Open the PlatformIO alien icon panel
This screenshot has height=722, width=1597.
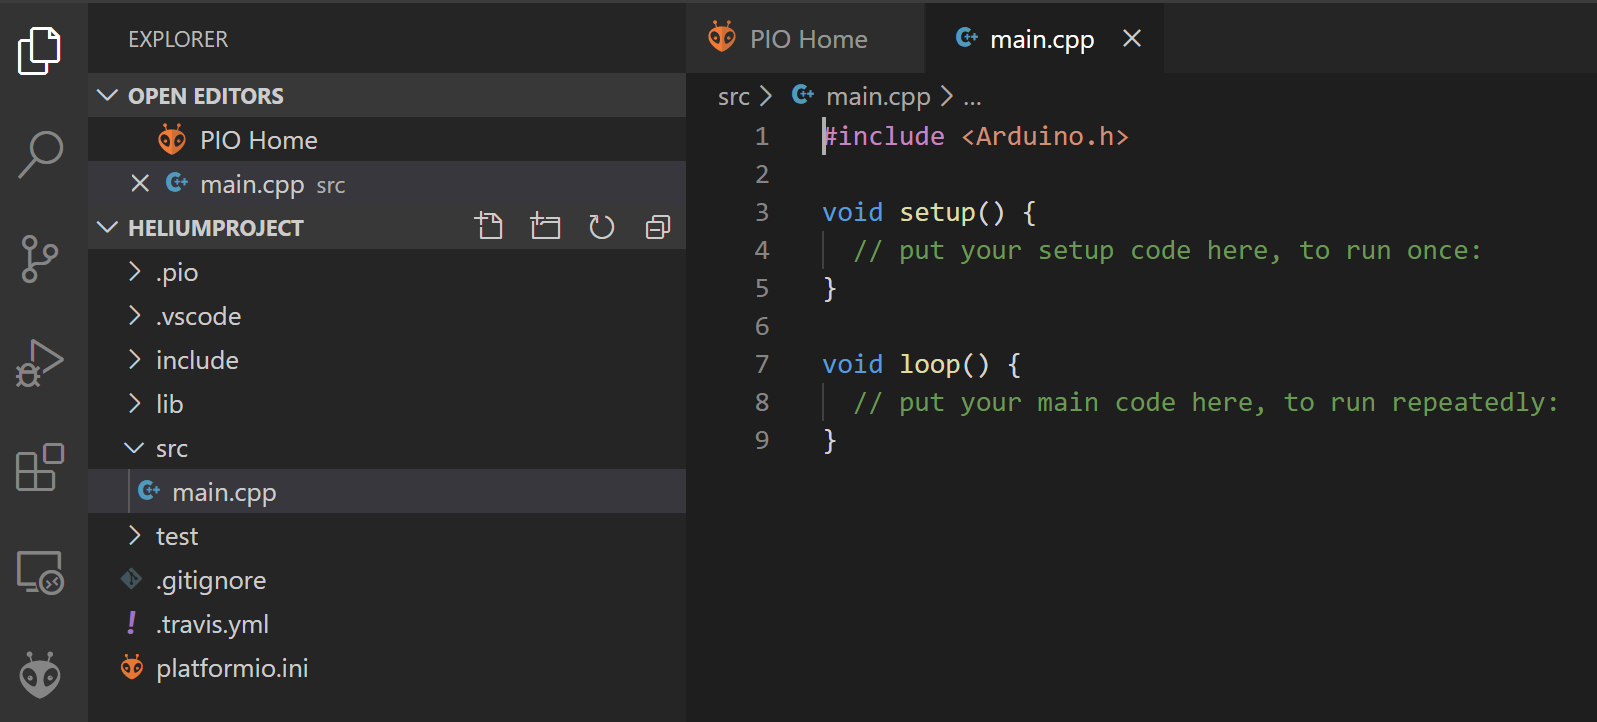pyautogui.click(x=40, y=675)
